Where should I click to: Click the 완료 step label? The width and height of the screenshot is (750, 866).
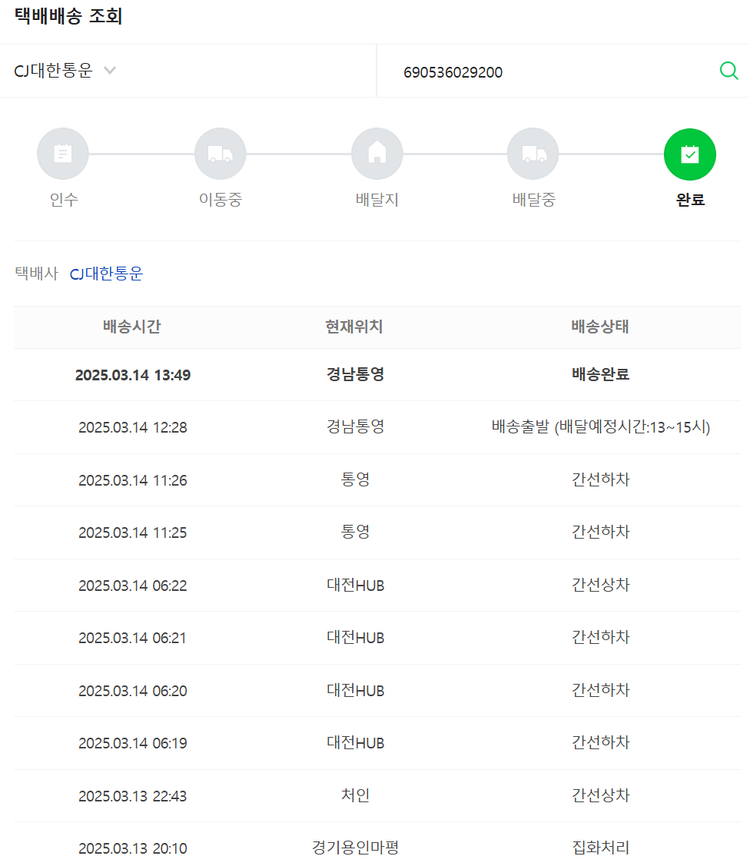[690, 200]
